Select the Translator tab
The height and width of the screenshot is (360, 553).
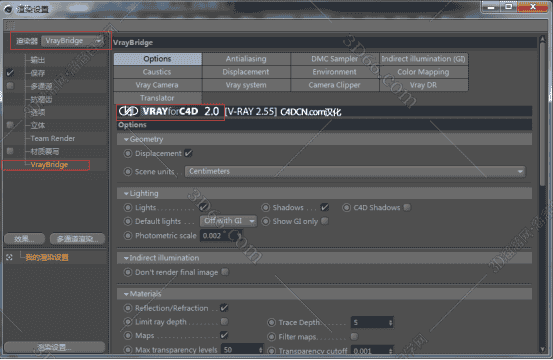(x=157, y=98)
